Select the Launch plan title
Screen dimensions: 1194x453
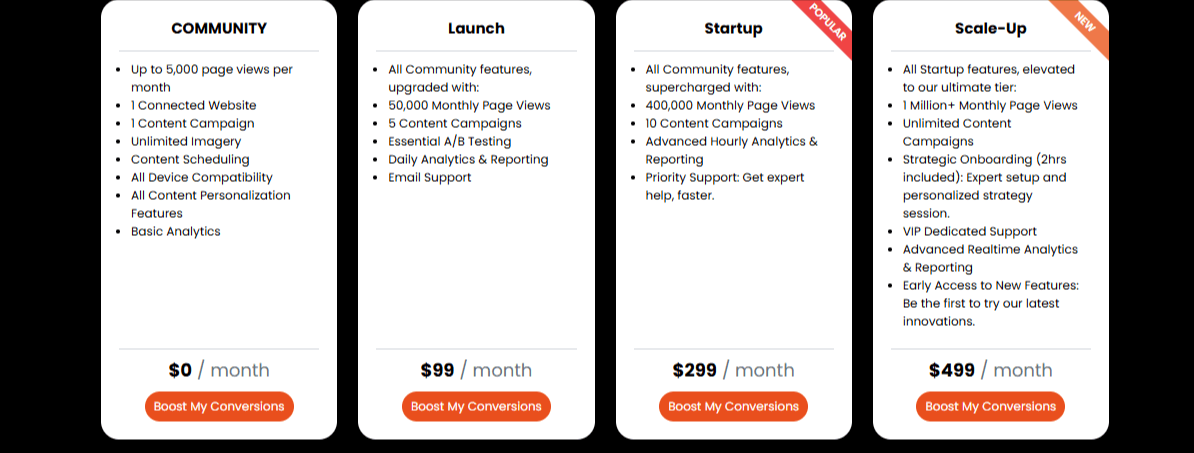point(476,28)
